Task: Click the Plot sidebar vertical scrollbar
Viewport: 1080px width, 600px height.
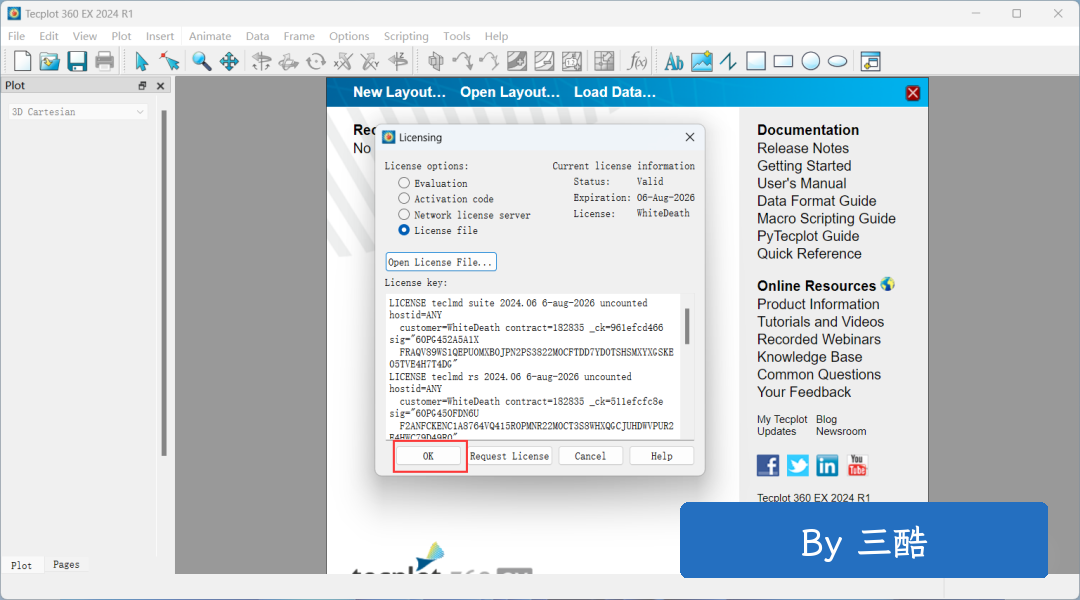Action: coord(164,282)
